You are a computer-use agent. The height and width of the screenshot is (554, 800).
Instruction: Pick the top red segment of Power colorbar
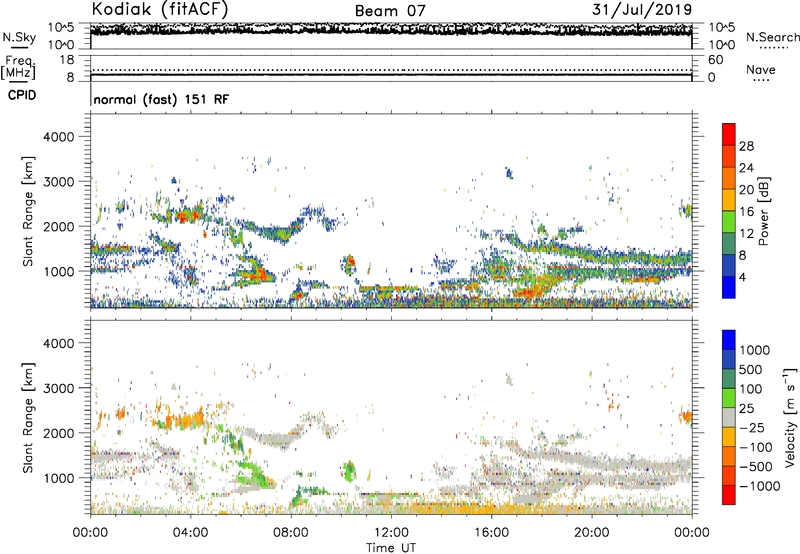[729, 134]
